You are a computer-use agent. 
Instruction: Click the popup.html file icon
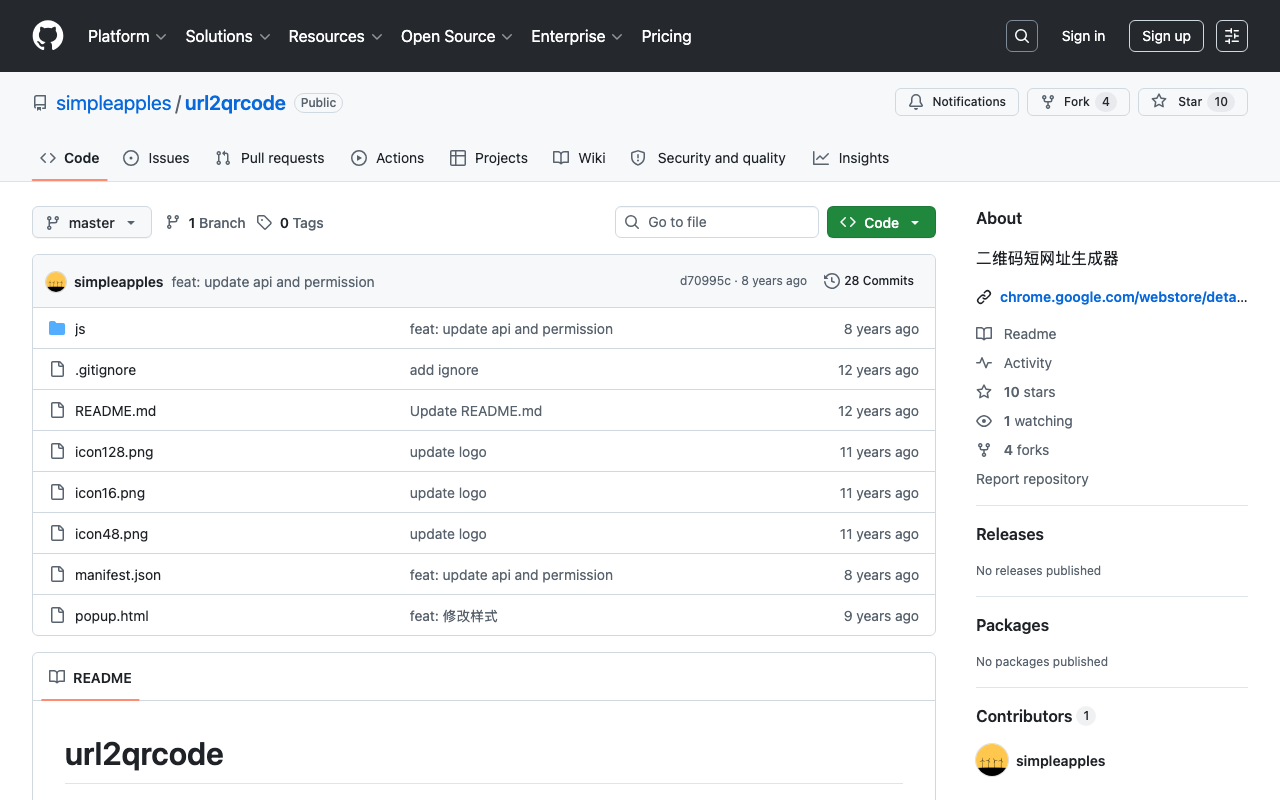(x=57, y=616)
